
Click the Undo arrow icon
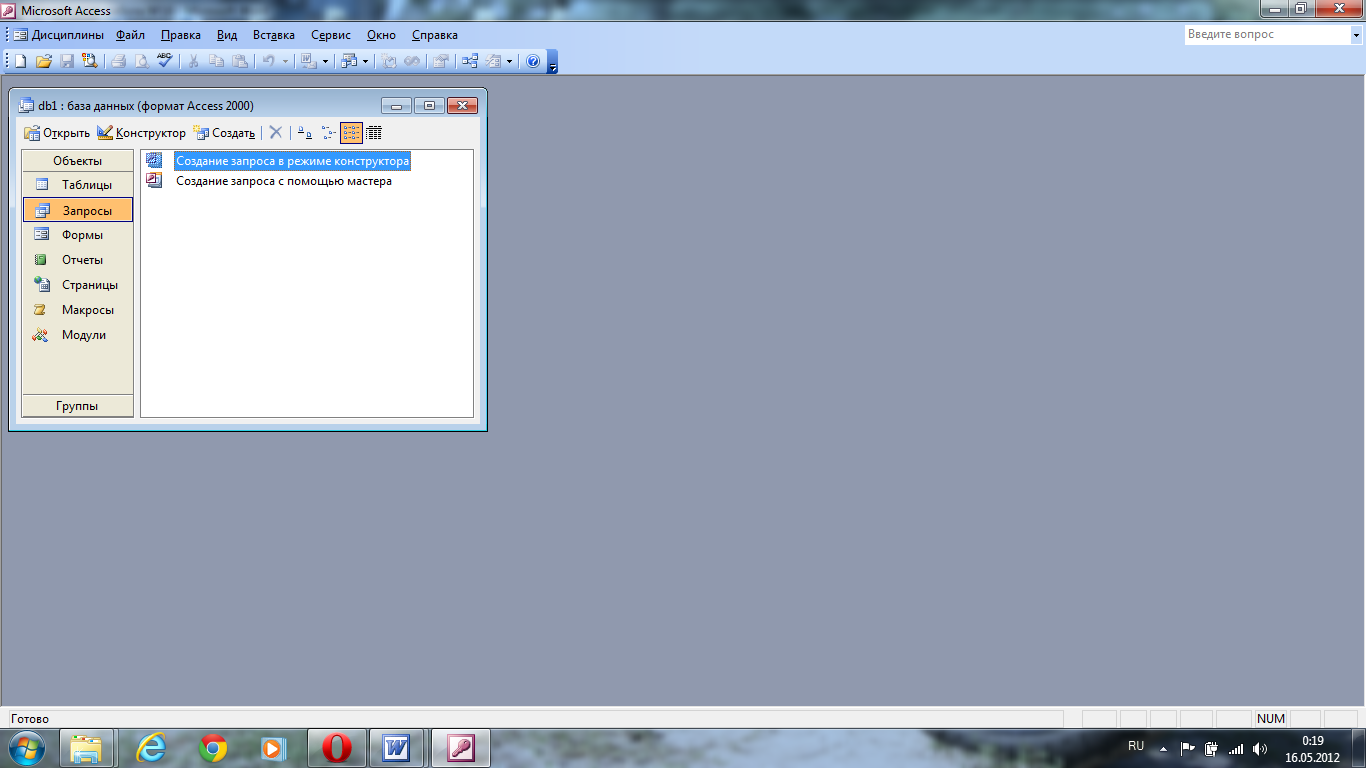[268, 61]
